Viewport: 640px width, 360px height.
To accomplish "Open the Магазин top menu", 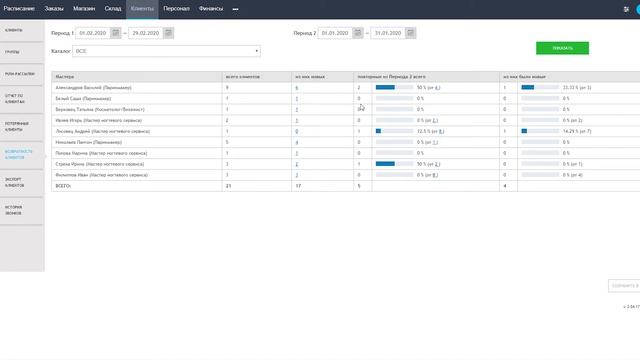I will 84,9.
